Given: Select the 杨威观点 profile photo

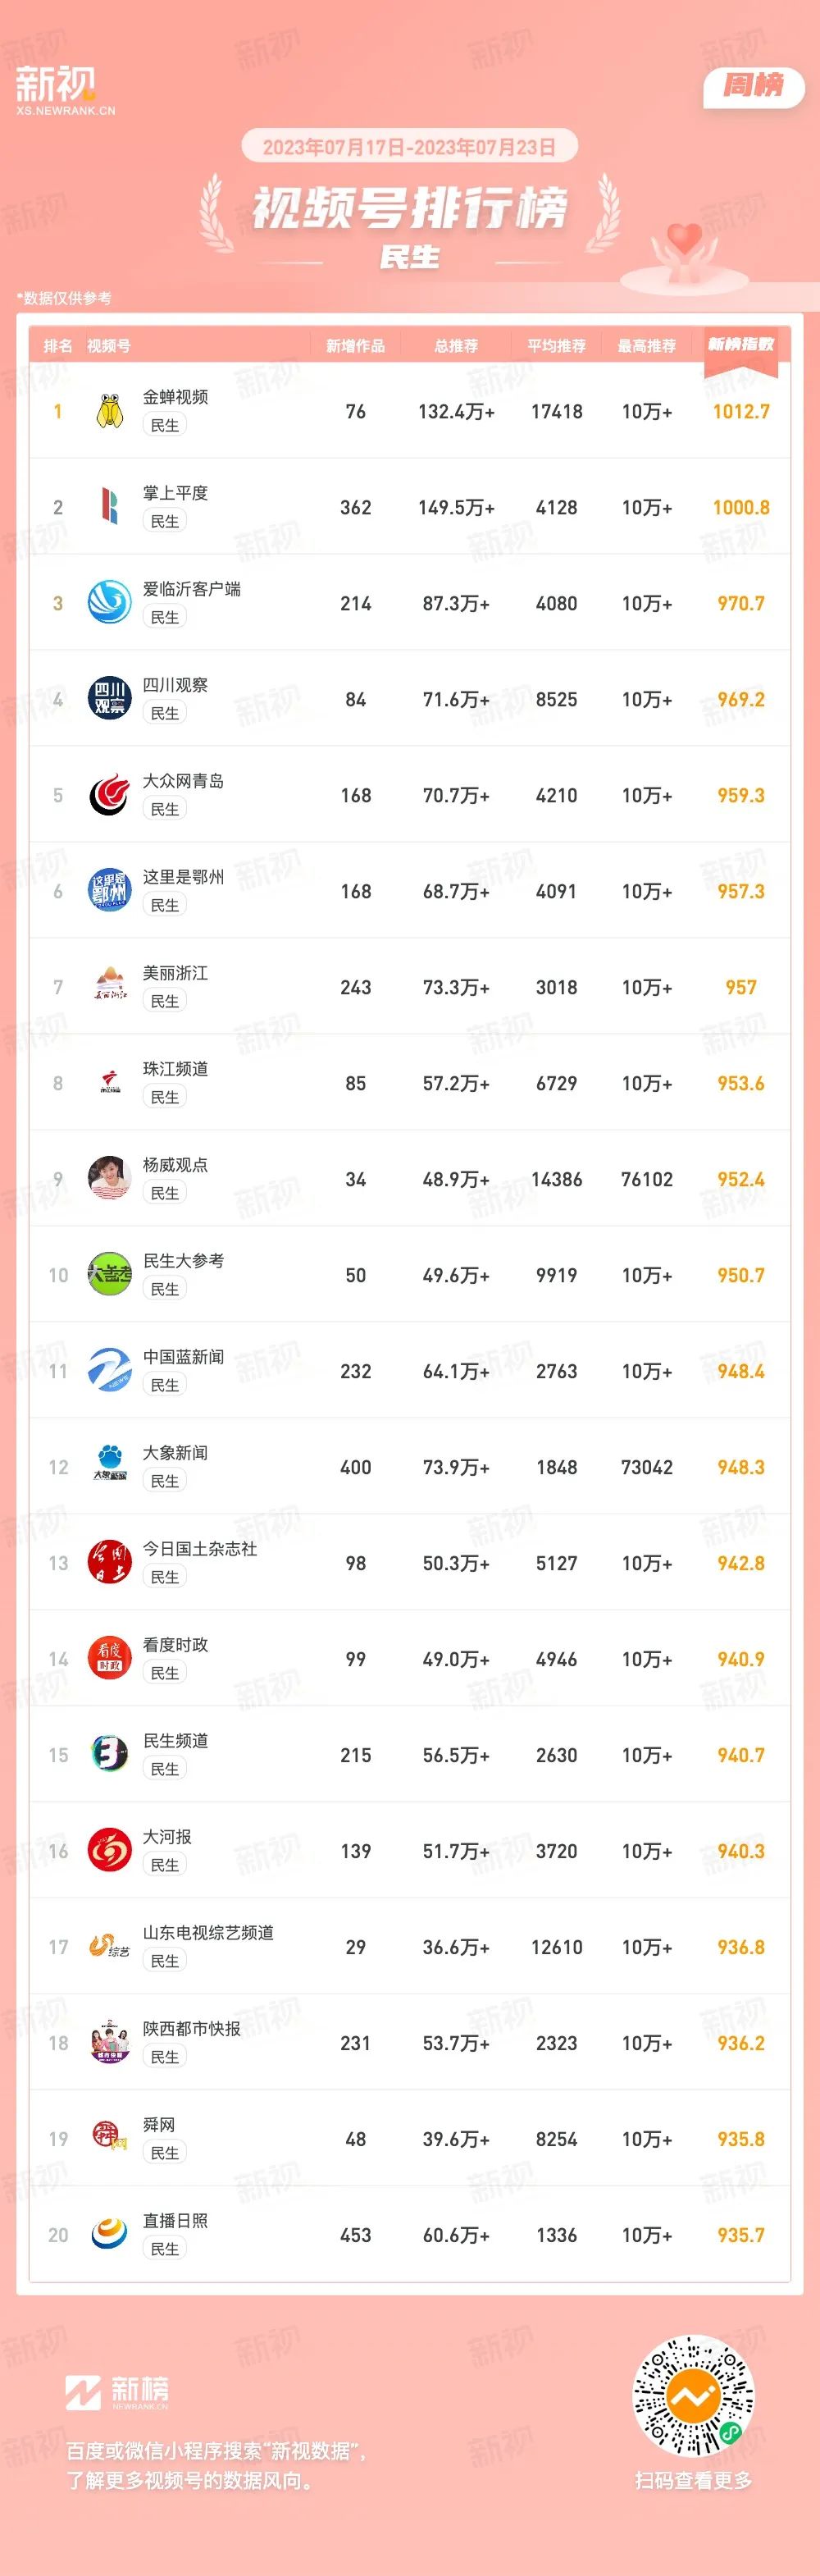Looking at the screenshot, I should coord(110,1179).
